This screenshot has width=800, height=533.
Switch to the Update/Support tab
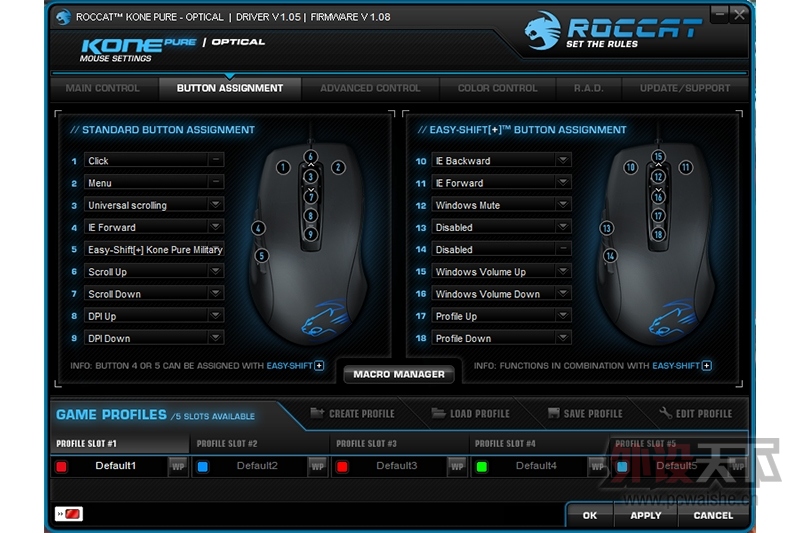click(x=685, y=88)
